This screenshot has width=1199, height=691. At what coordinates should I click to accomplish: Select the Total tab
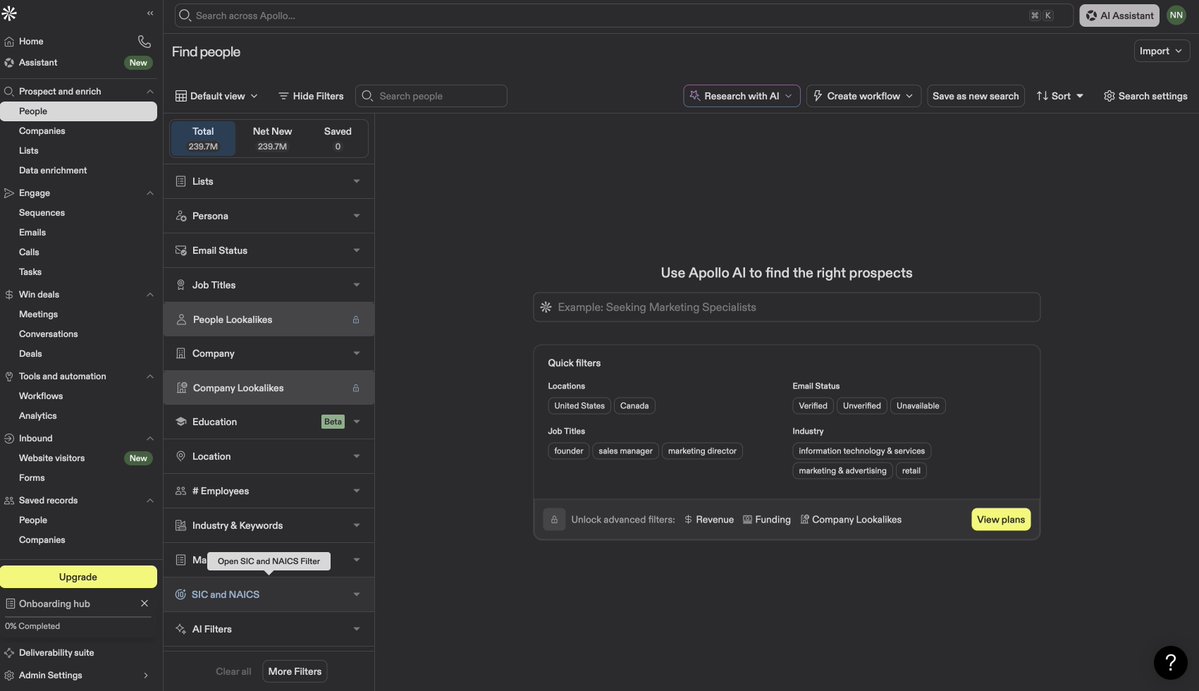tap(203, 138)
